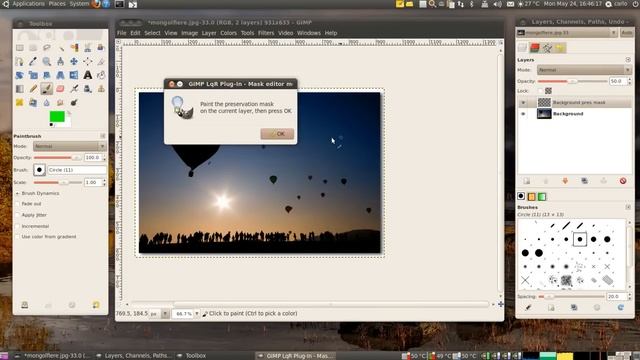Open the Brushes panel menu button
This screenshot has width=640, height=360.
[628, 207]
